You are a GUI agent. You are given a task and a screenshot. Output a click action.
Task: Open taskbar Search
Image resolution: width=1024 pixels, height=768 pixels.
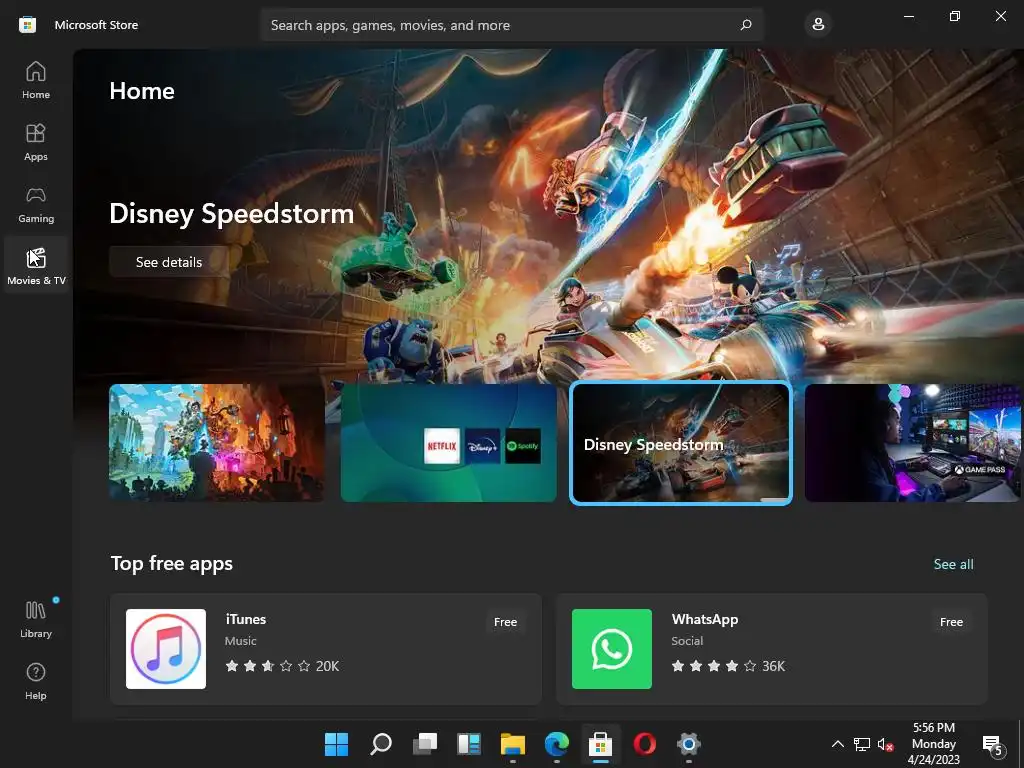(381, 744)
